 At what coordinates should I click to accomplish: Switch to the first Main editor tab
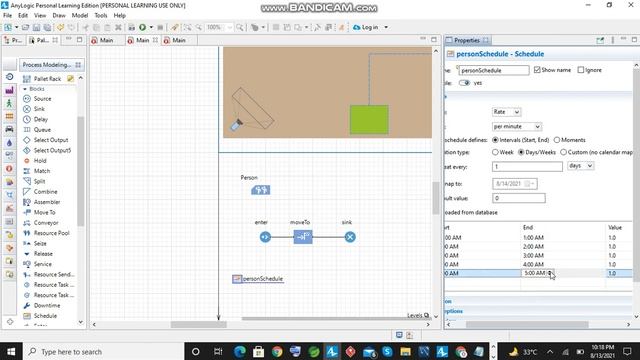107,40
